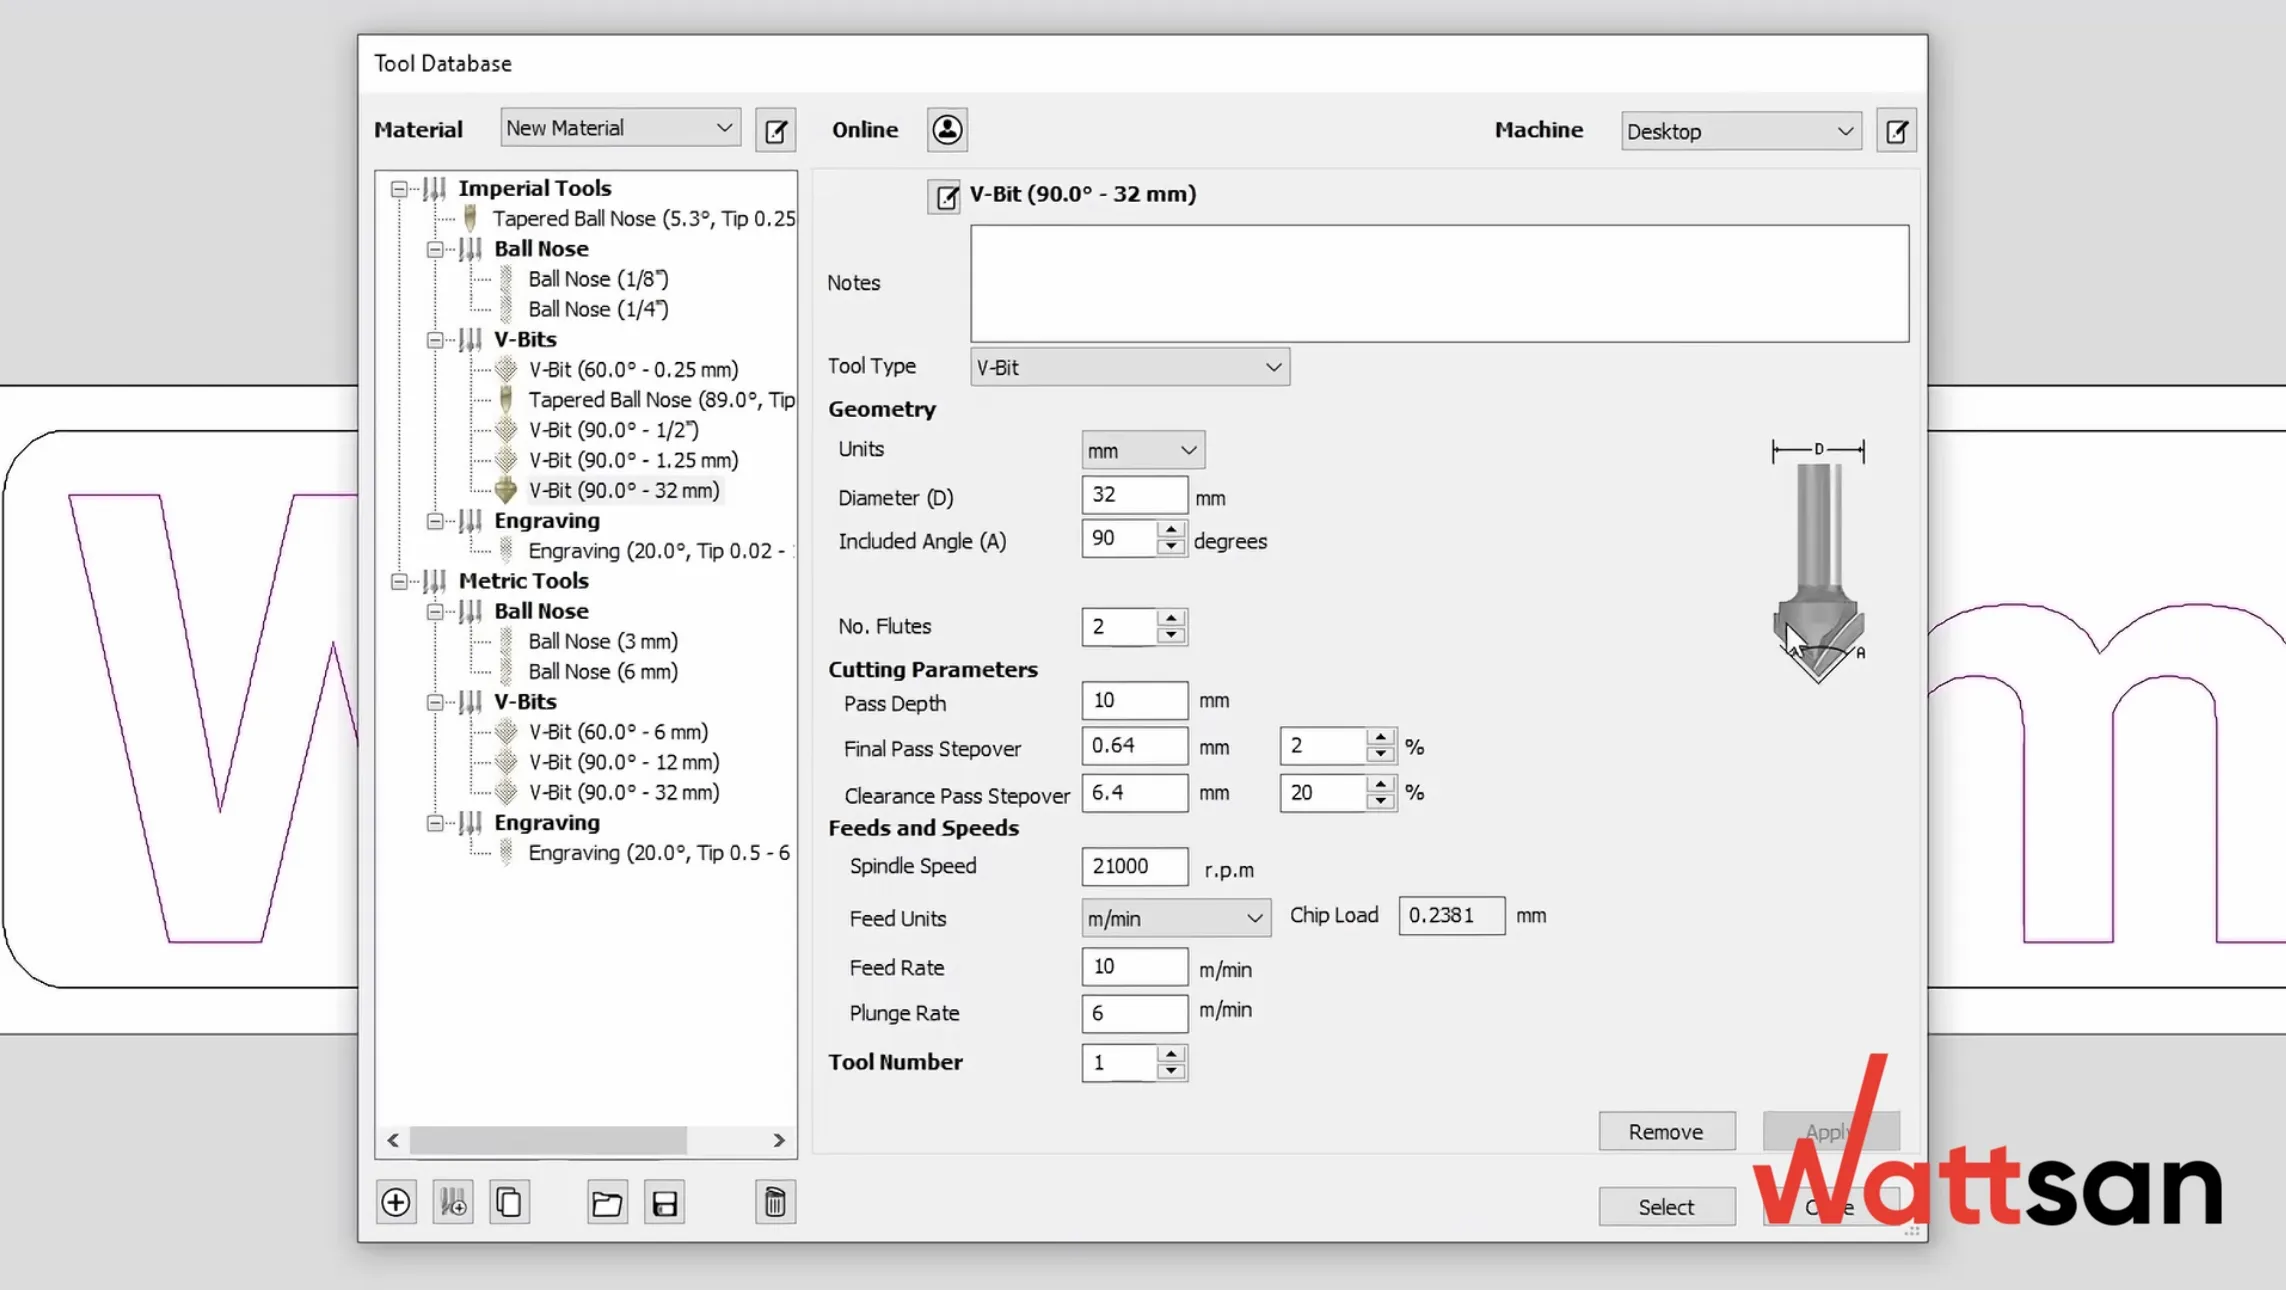Click the import tool database folder icon
Image resolution: width=2286 pixels, height=1290 pixels.
pyautogui.click(x=607, y=1202)
